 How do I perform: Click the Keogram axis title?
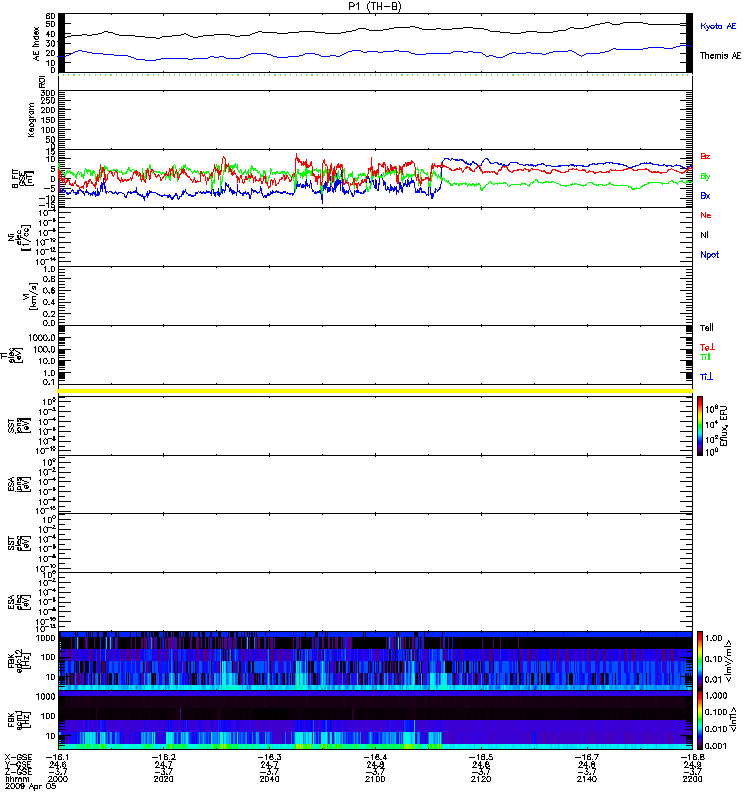click(x=31, y=120)
